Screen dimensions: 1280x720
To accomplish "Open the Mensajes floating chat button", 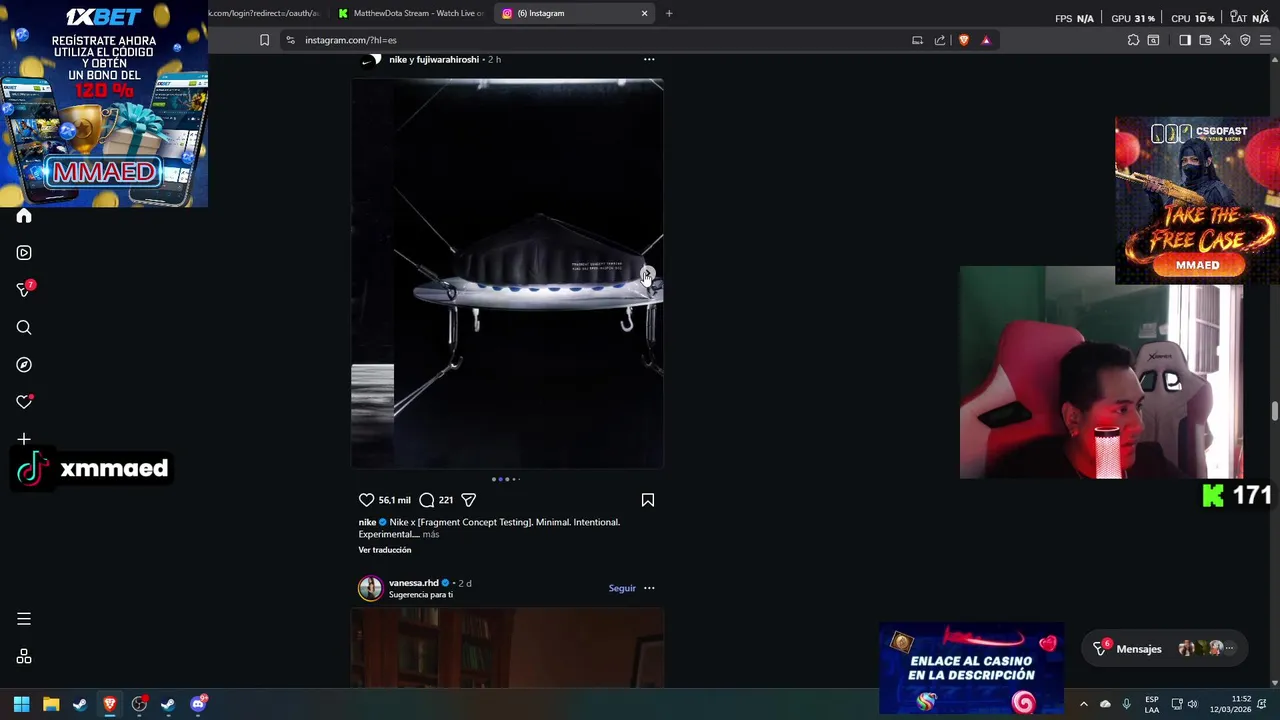I will 1163,649.
